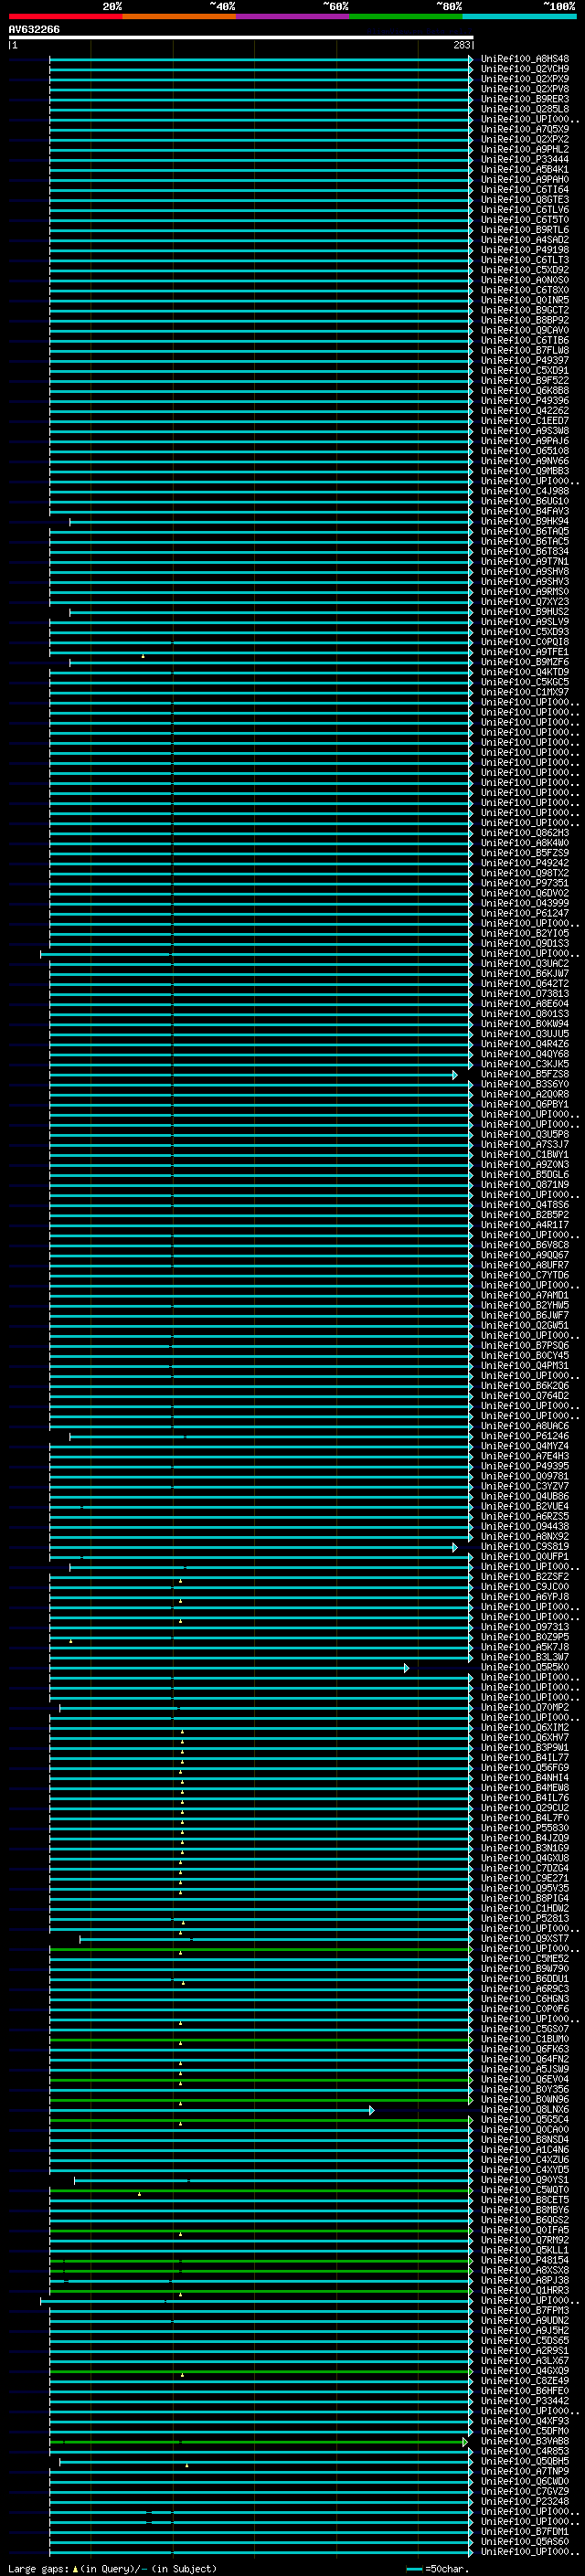The width and height of the screenshot is (585, 2576).
Task: Click the UniRef100_Q4GXQ9 entry
Action: pos(525,2370)
